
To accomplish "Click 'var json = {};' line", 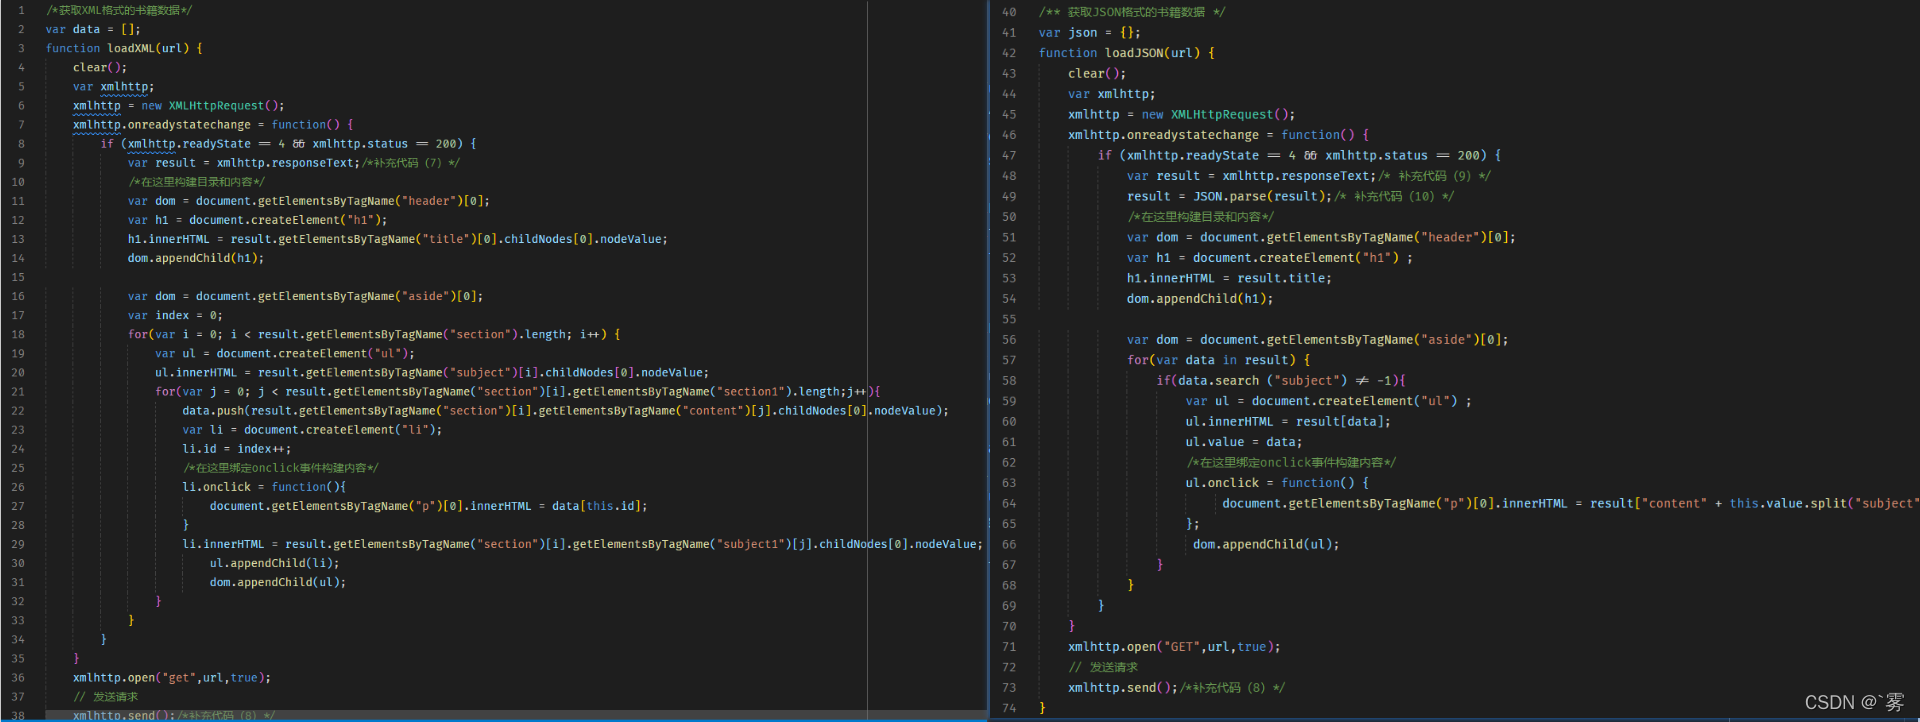I will [x=1089, y=32].
